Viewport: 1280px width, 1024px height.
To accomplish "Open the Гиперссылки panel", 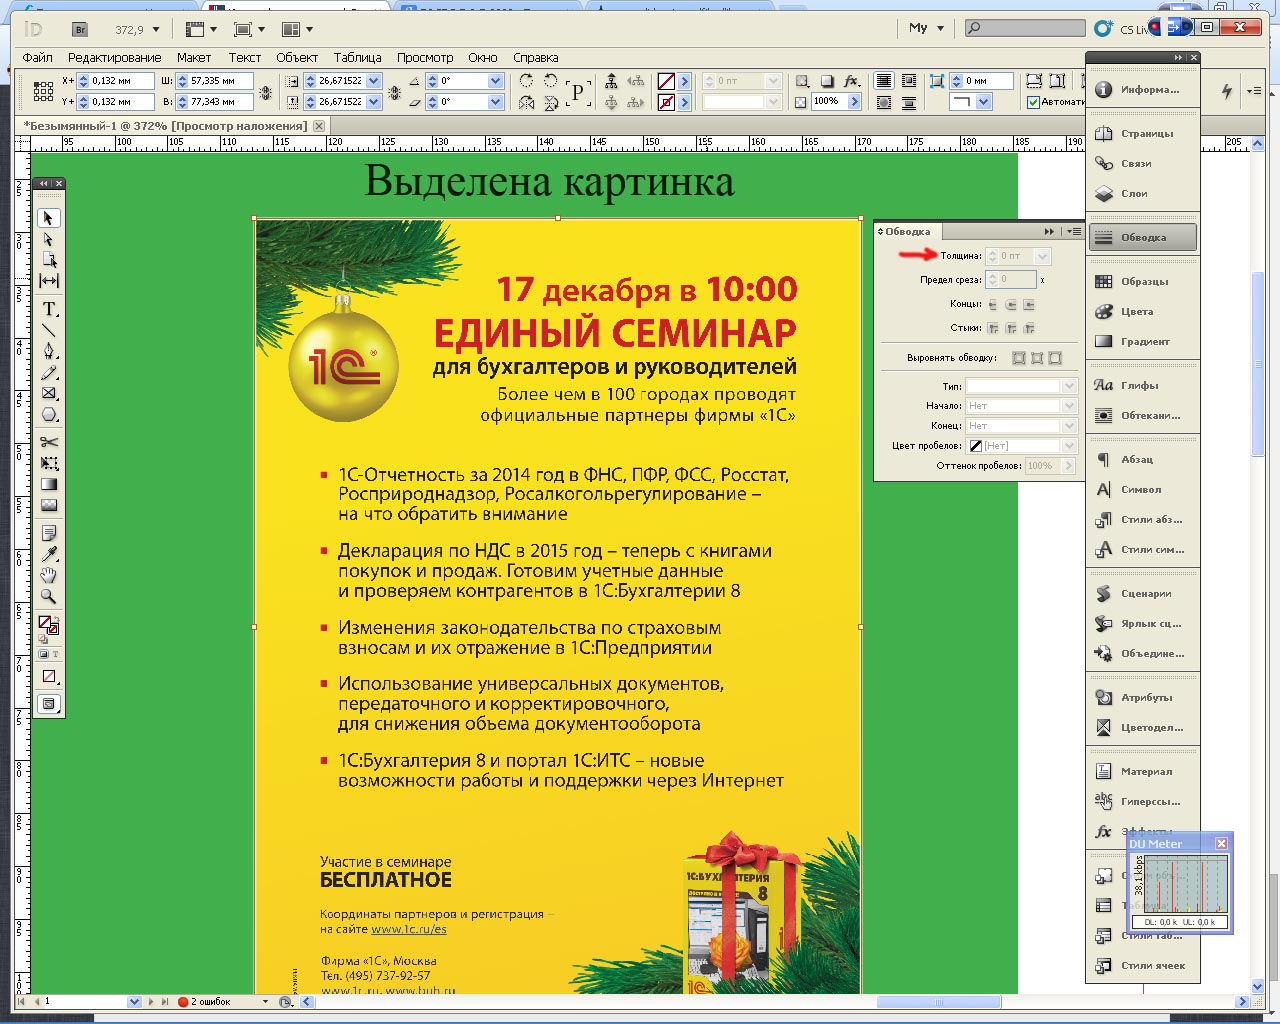I will point(1143,802).
